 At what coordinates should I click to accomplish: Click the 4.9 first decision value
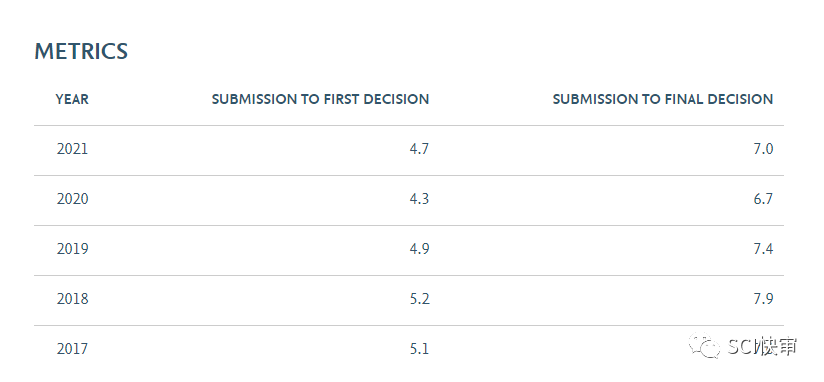(419, 249)
